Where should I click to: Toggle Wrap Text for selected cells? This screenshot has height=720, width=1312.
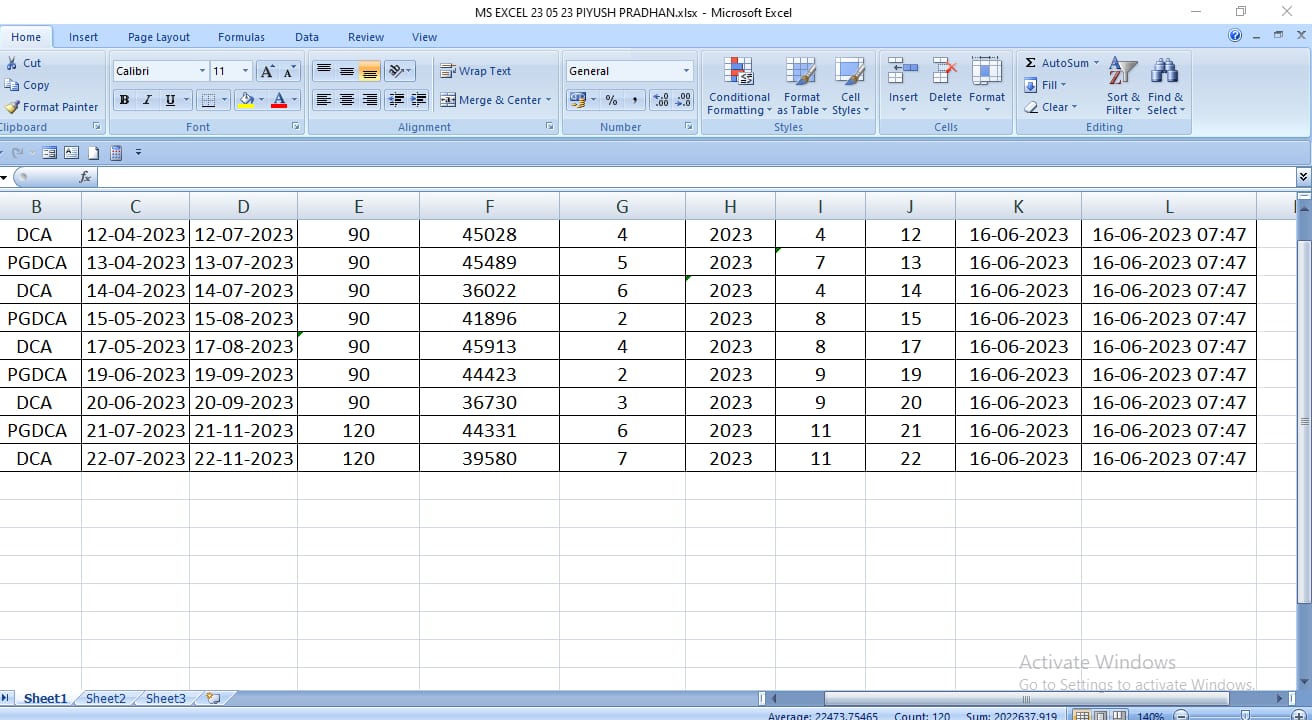(x=476, y=71)
